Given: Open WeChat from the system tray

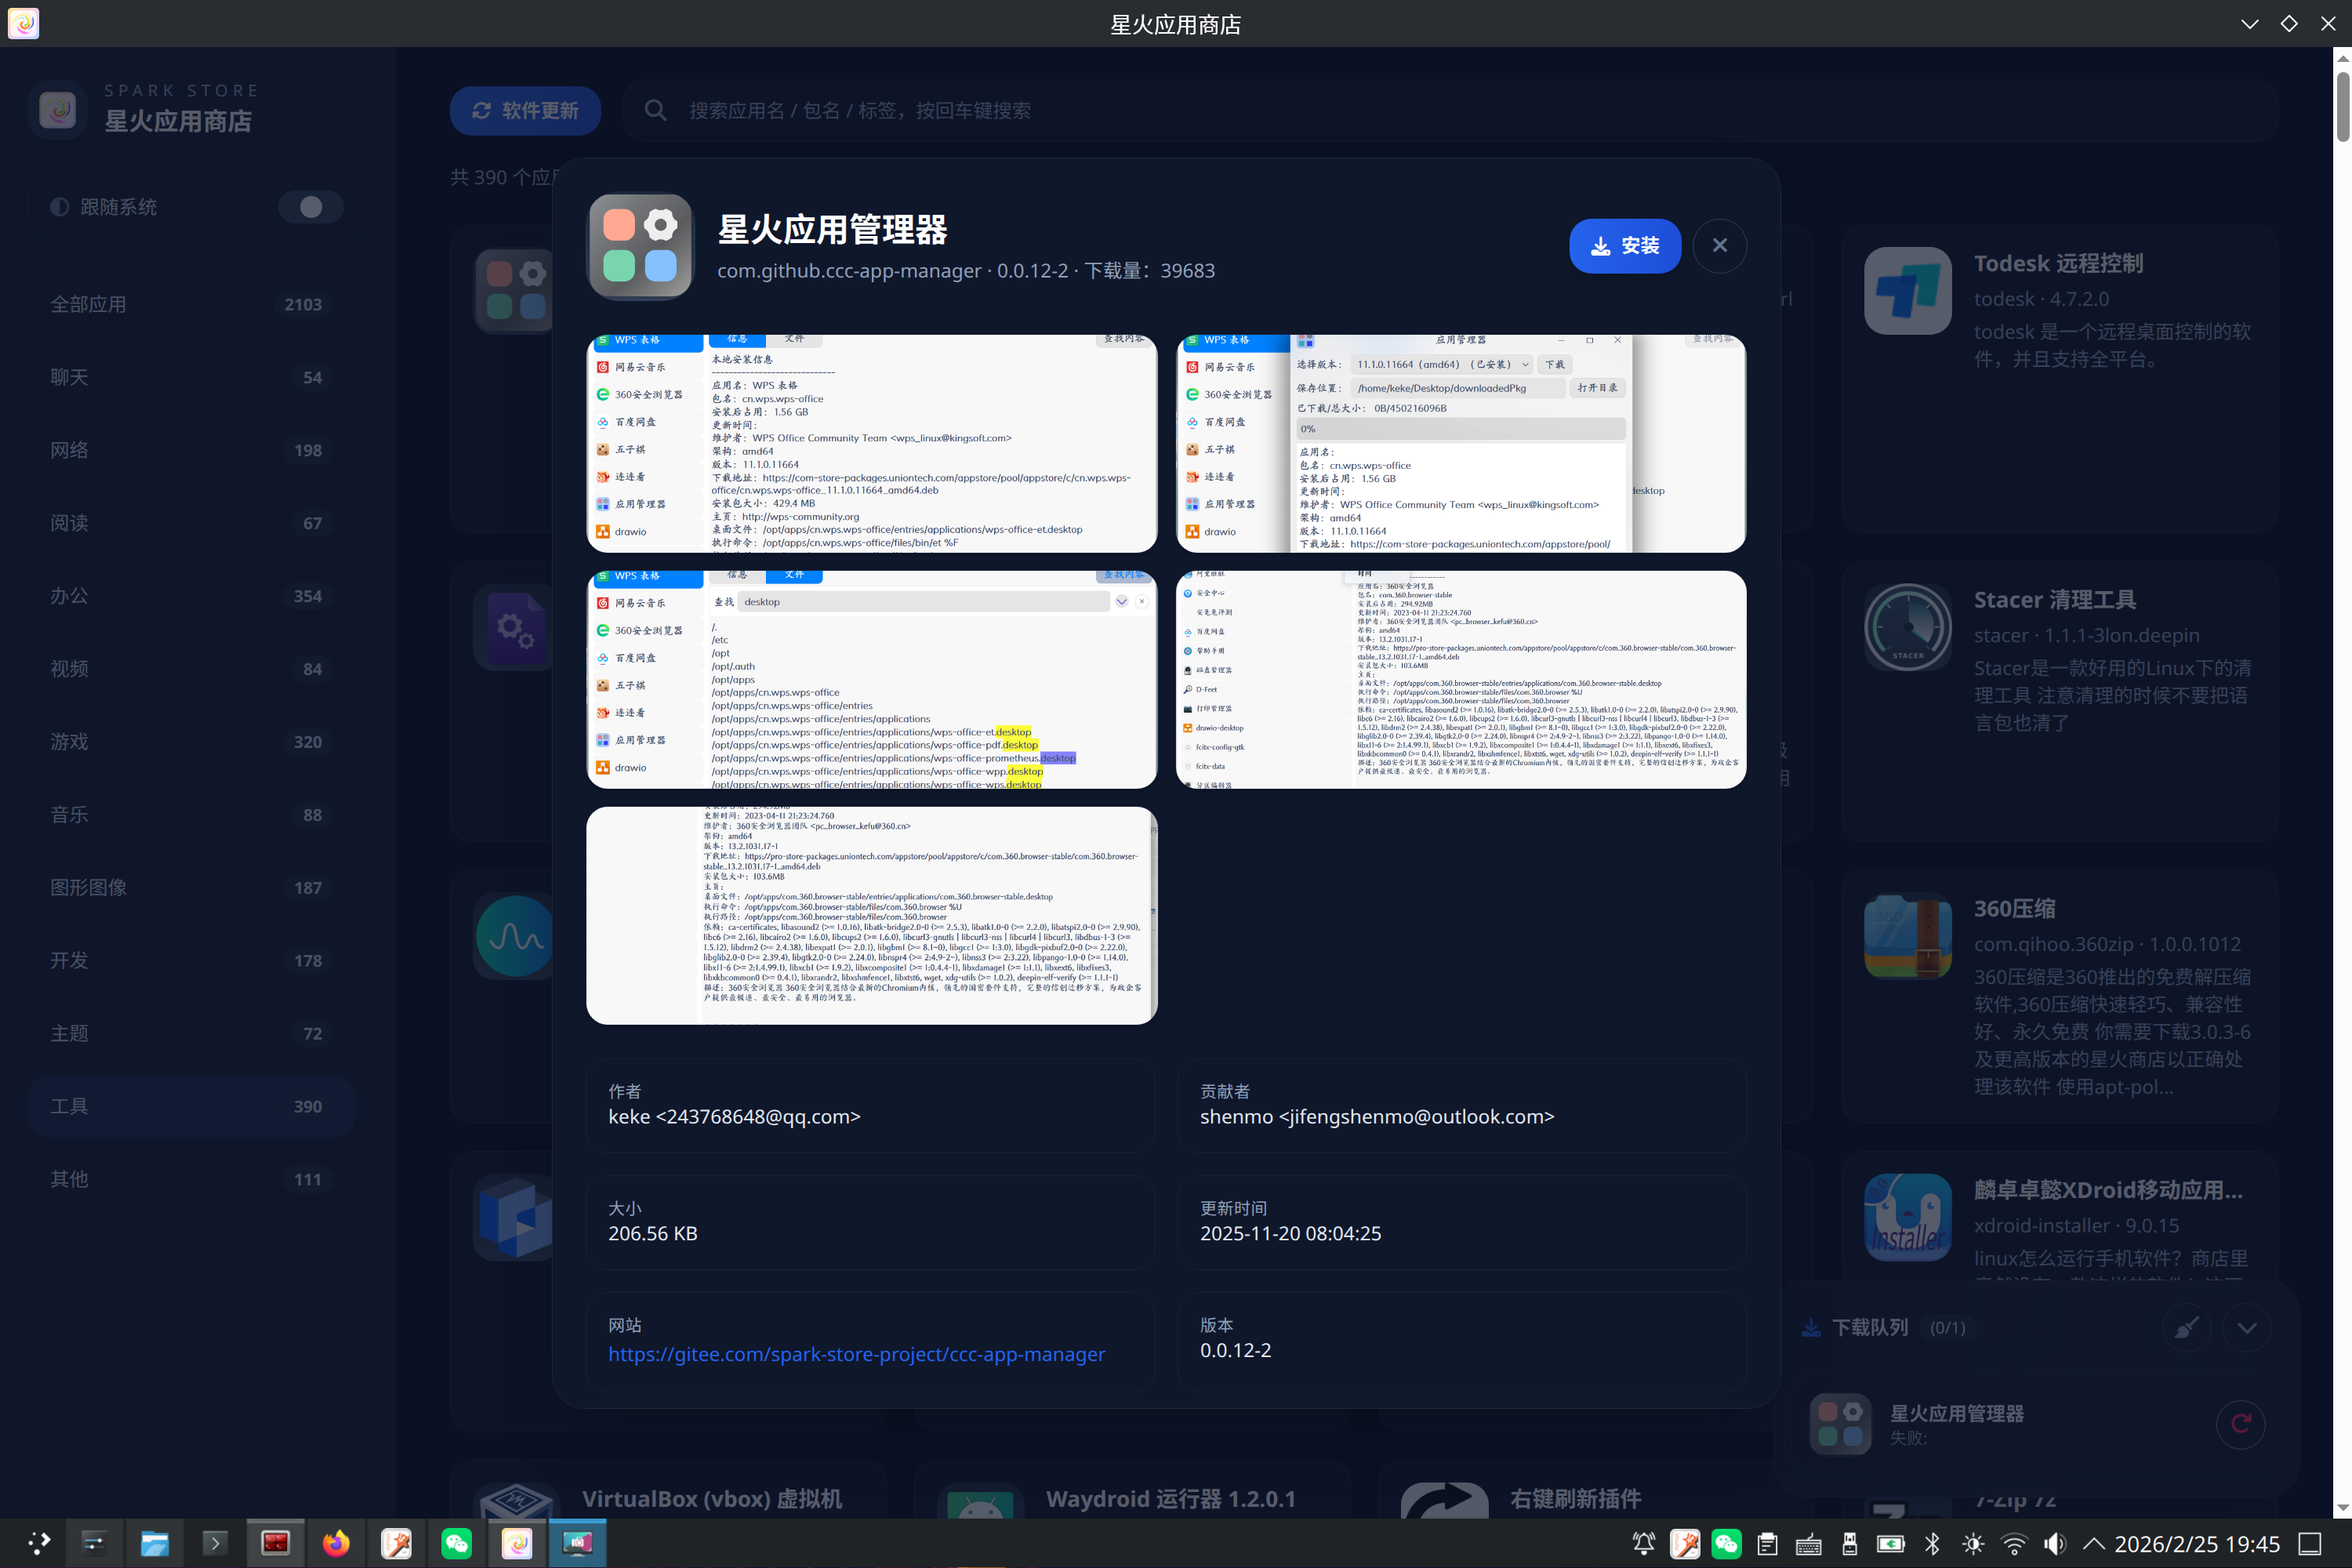Looking at the screenshot, I should 1726,1543.
